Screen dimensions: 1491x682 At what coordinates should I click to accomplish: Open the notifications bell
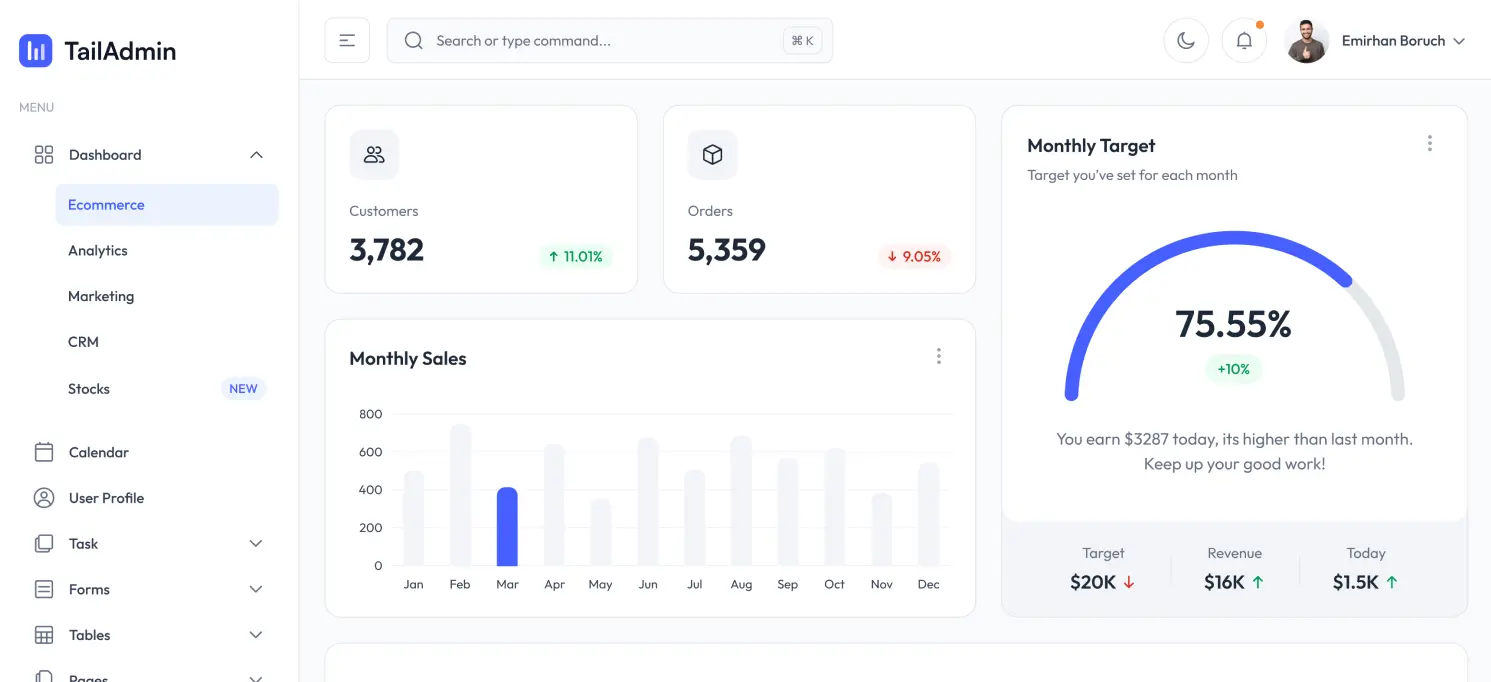click(1244, 41)
